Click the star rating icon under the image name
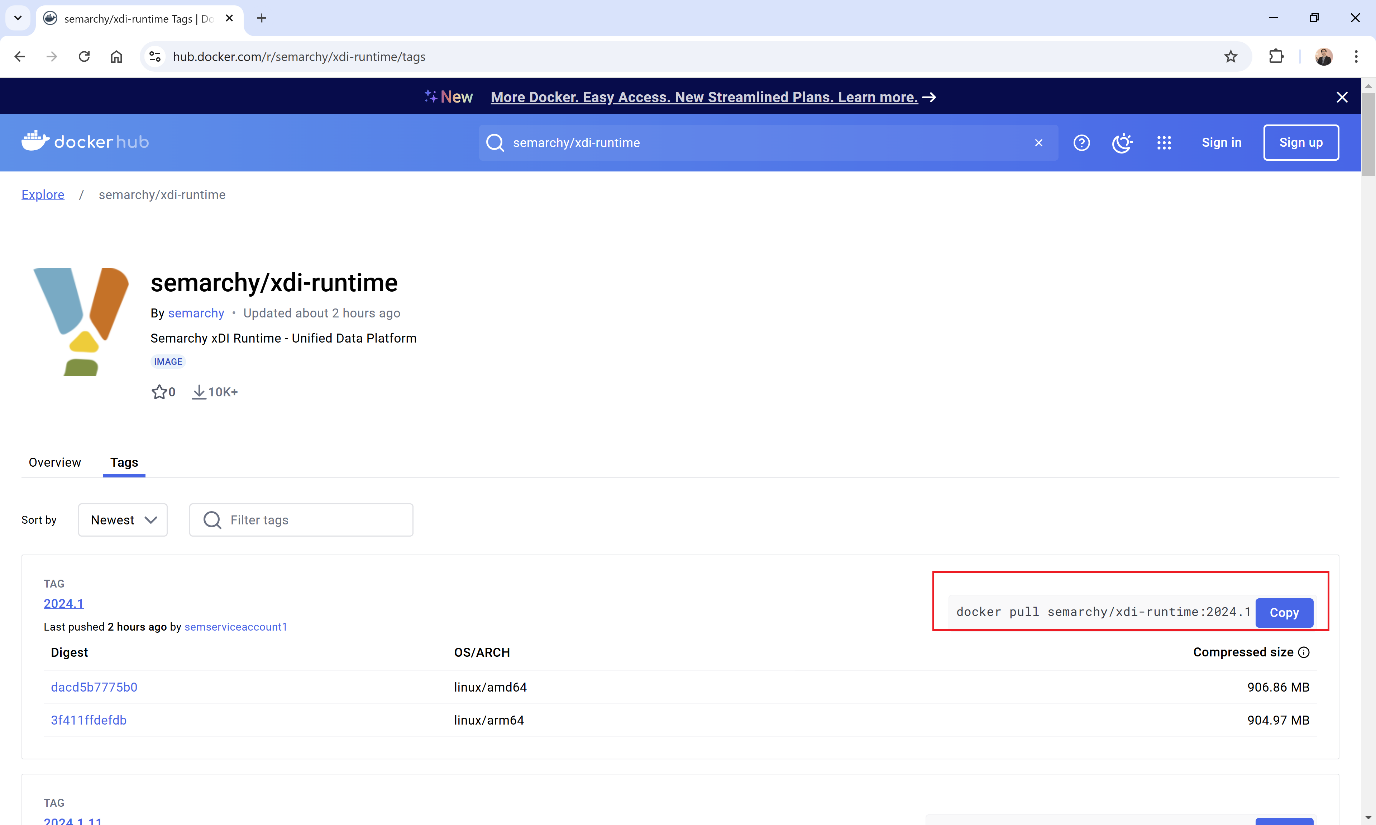 tap(159, 392)
